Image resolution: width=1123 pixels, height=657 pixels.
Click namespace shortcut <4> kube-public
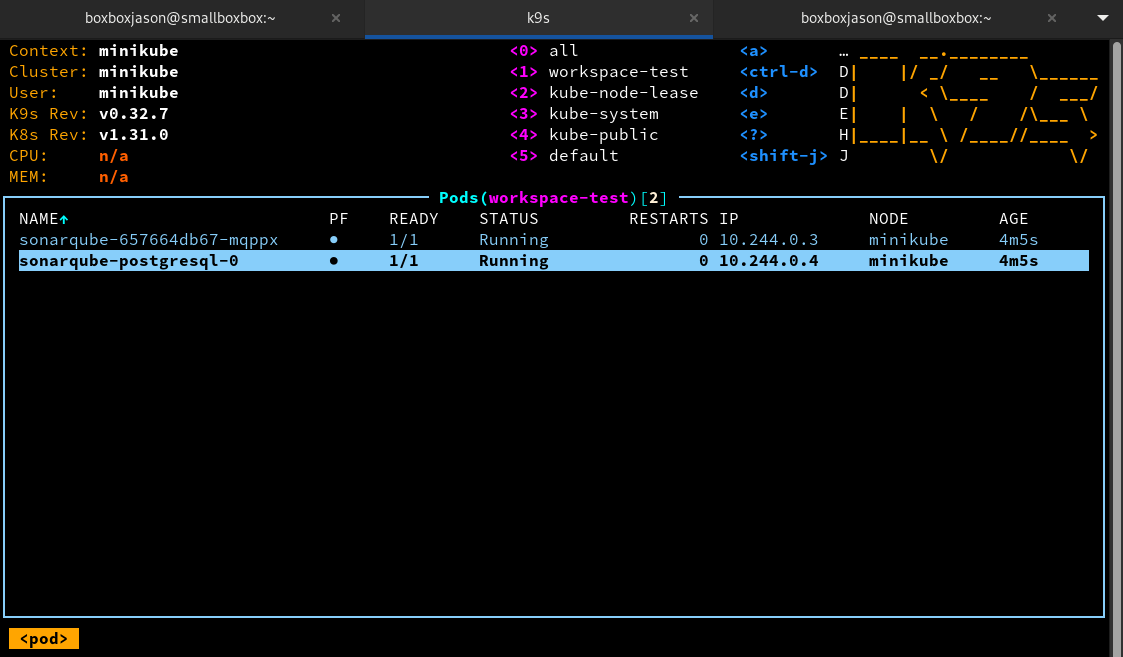pyautogui.click(x=584, y=135)
